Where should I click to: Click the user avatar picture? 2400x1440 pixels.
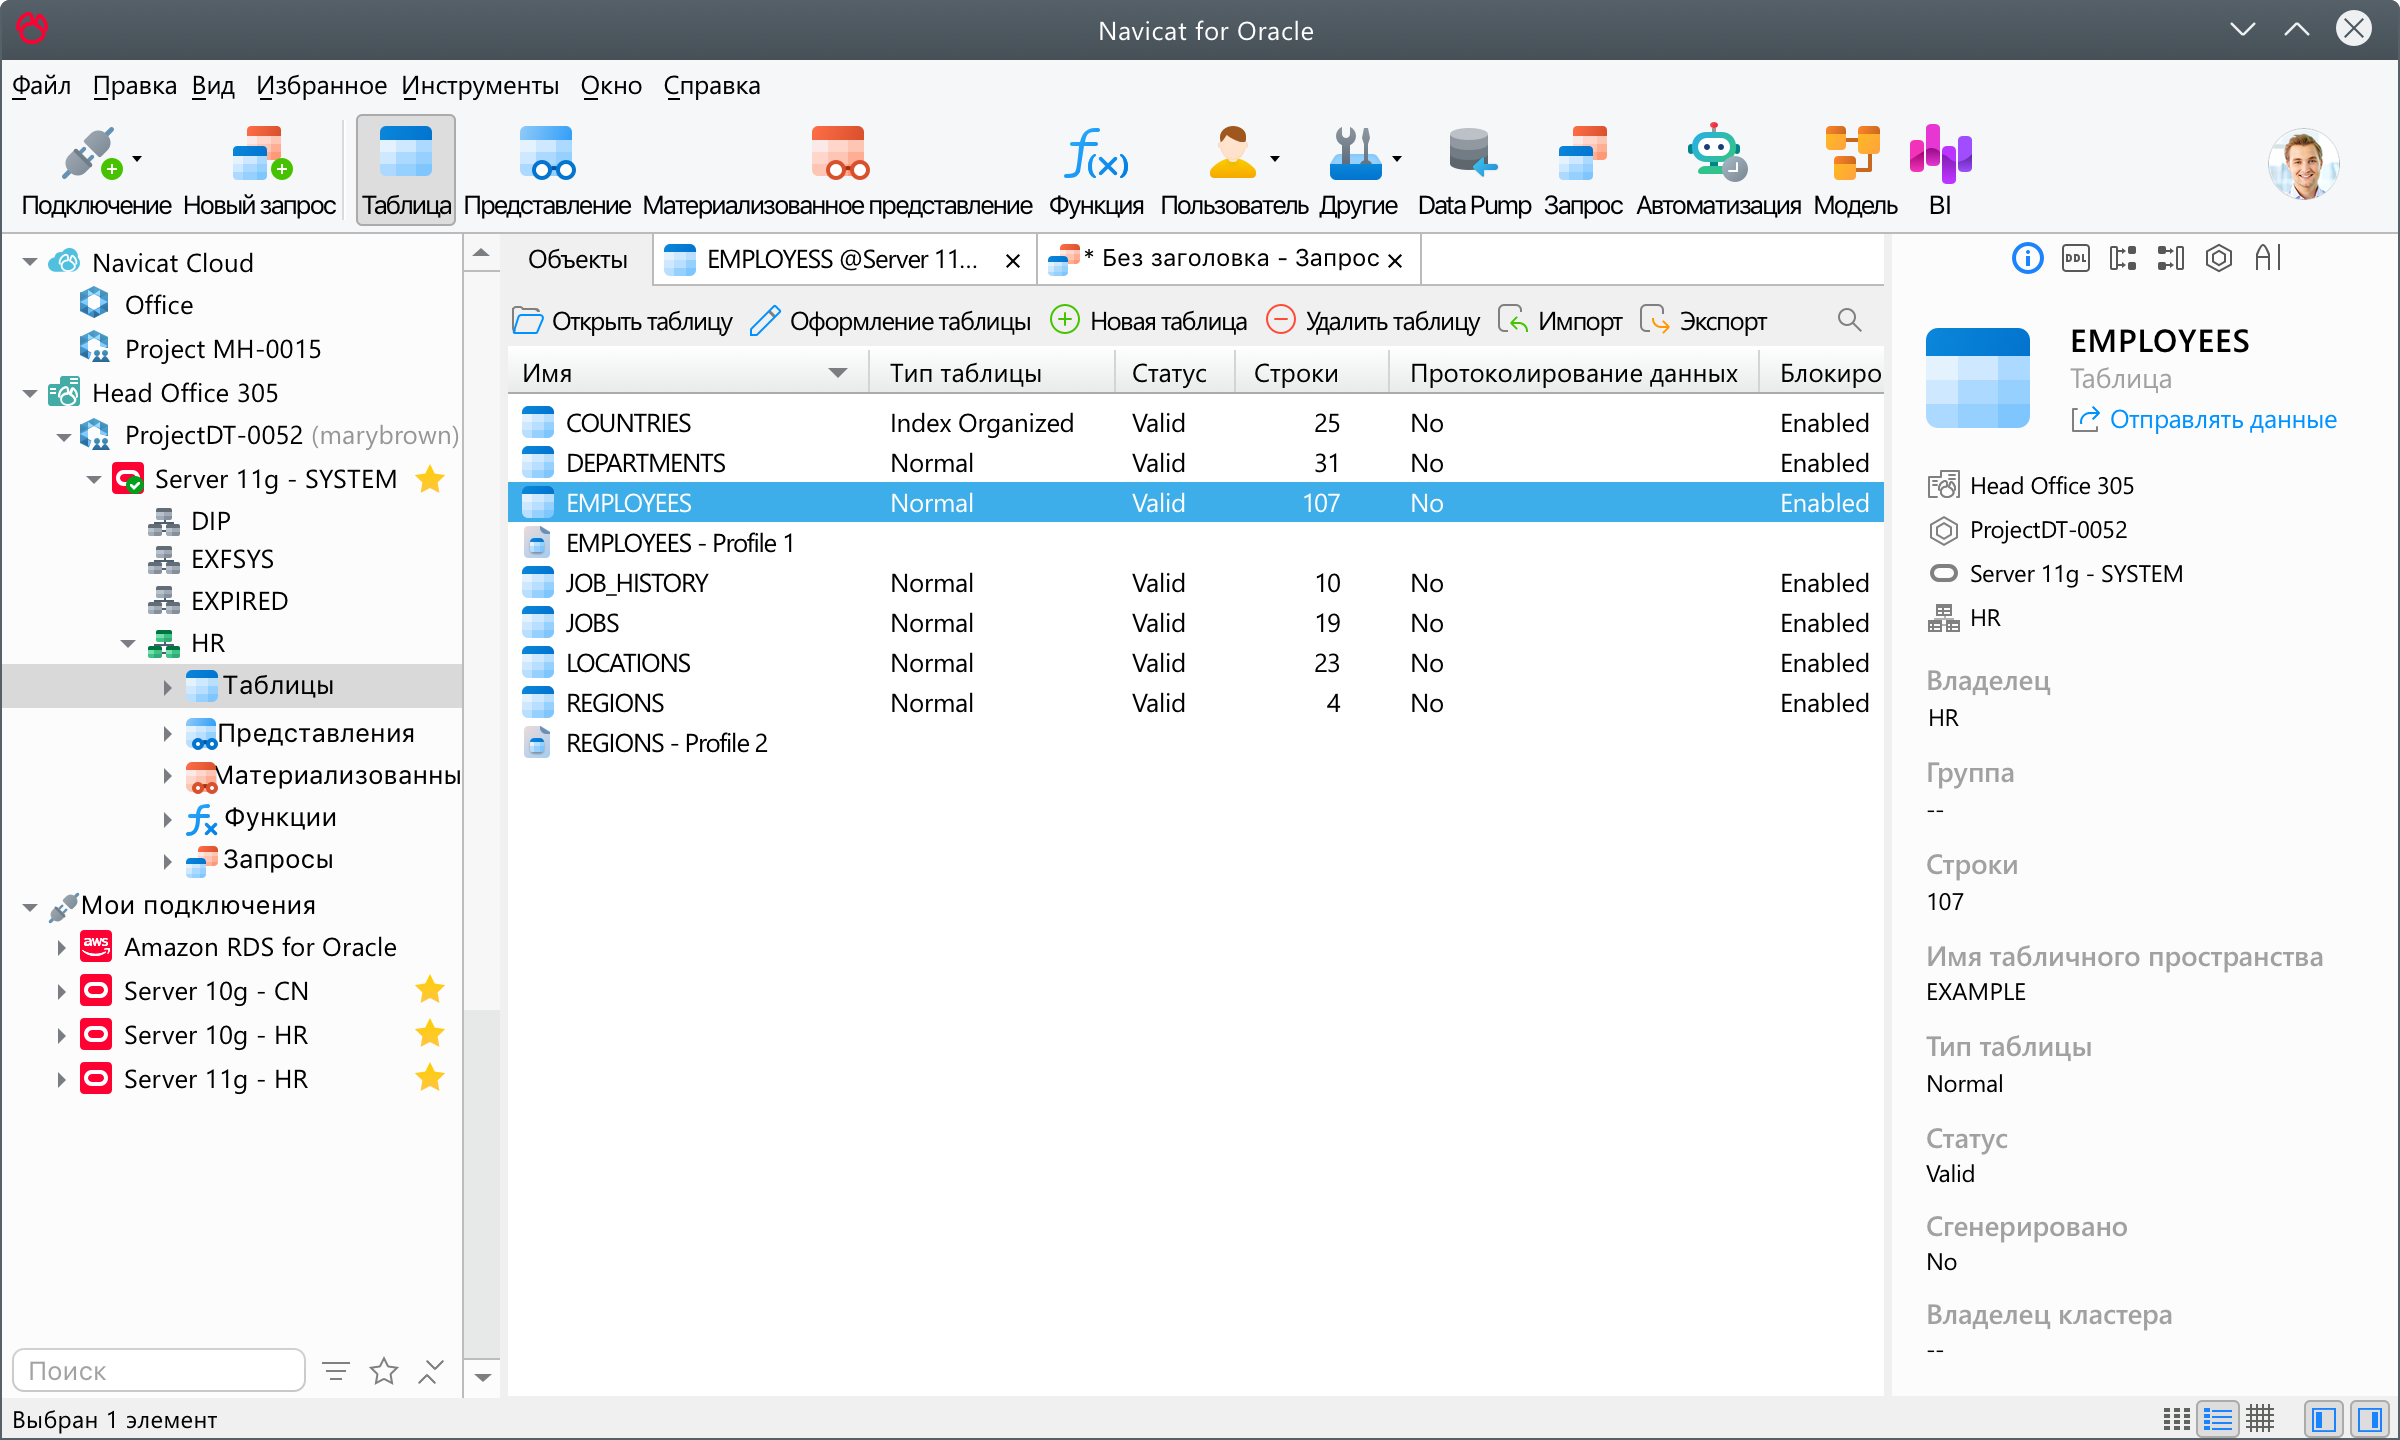2303,165
